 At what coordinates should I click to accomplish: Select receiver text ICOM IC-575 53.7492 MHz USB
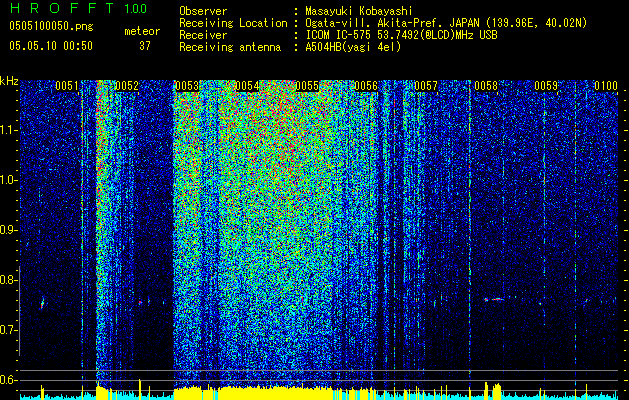(401, 35)
